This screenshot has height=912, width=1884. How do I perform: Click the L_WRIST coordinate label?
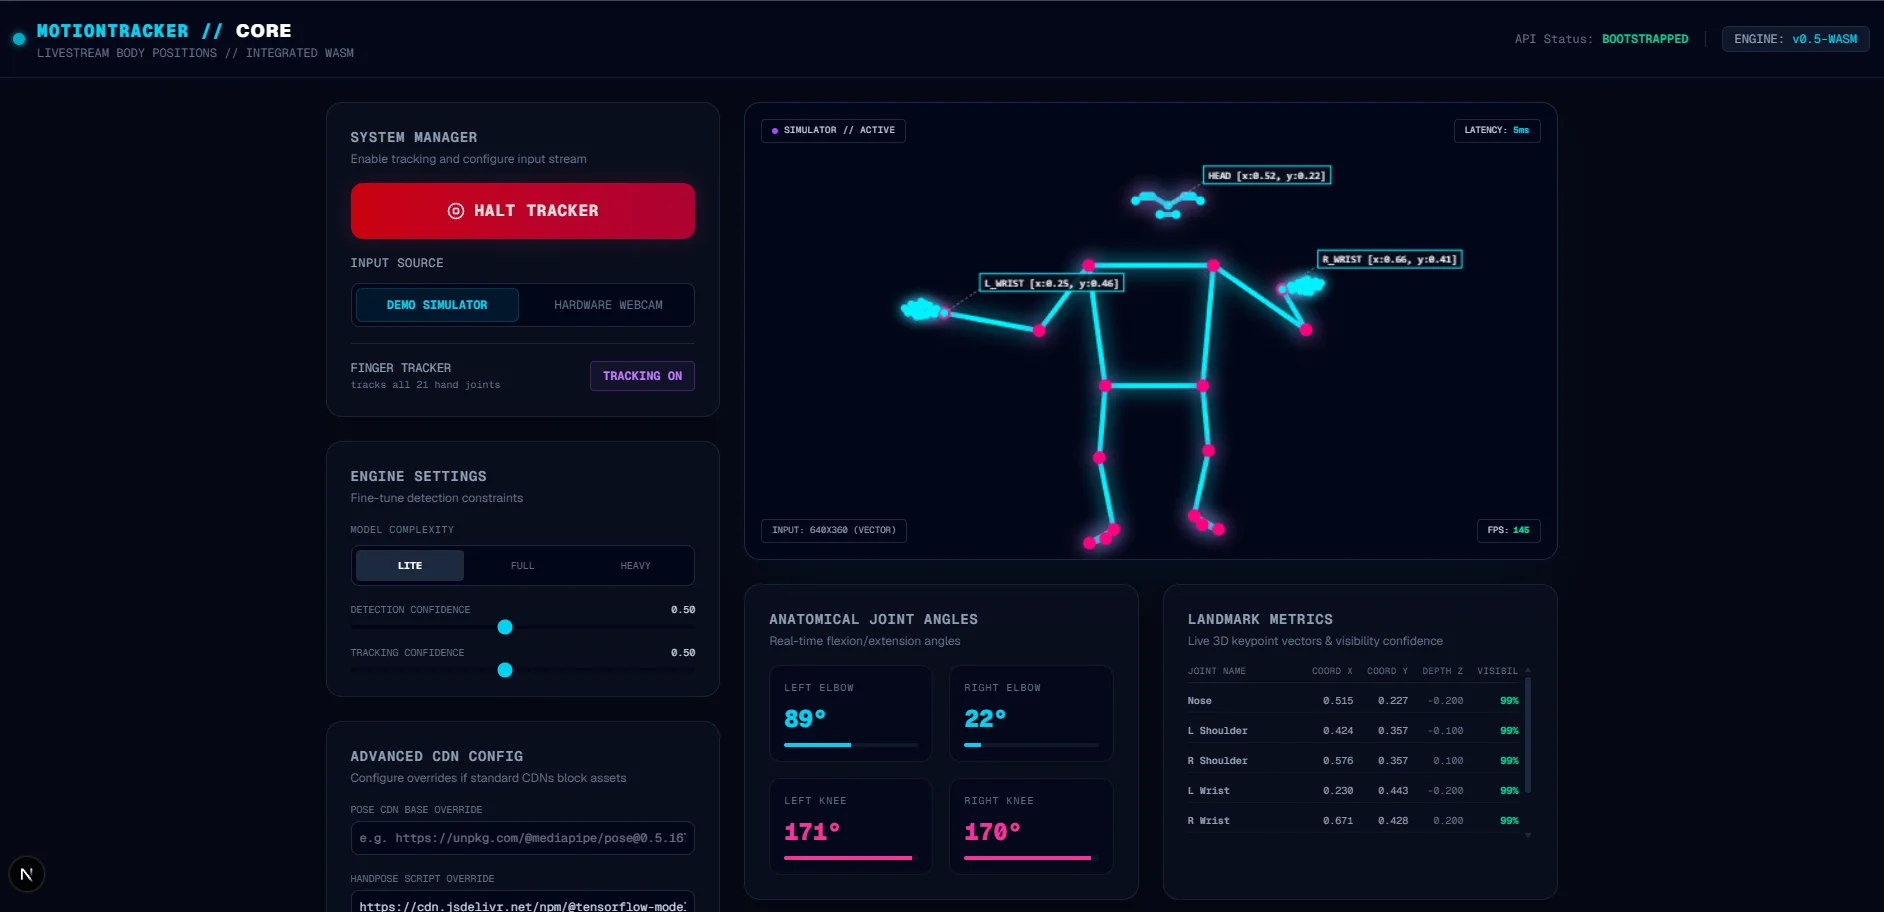(1051, 283)
